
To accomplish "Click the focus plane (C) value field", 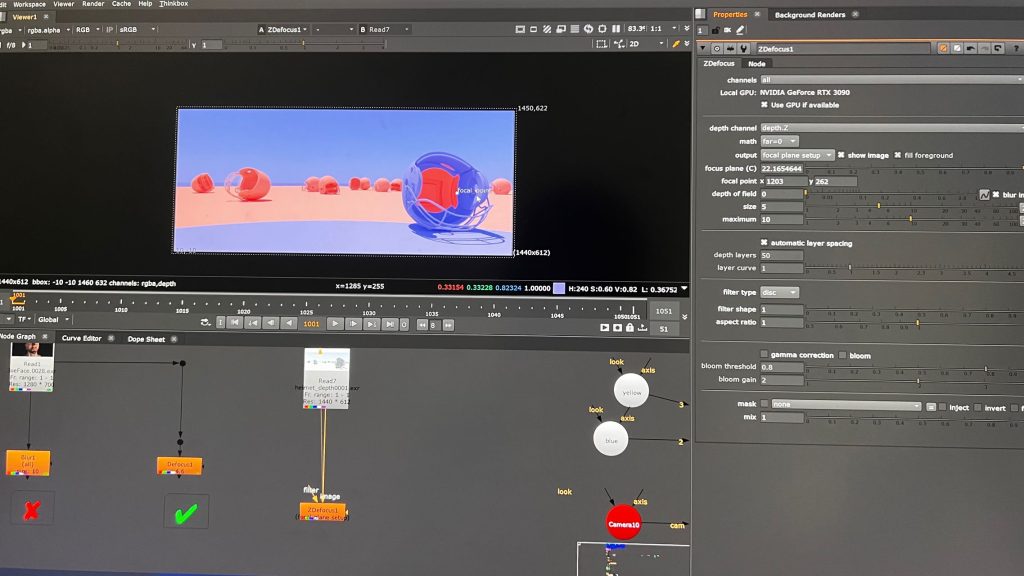I will (782, 168).
